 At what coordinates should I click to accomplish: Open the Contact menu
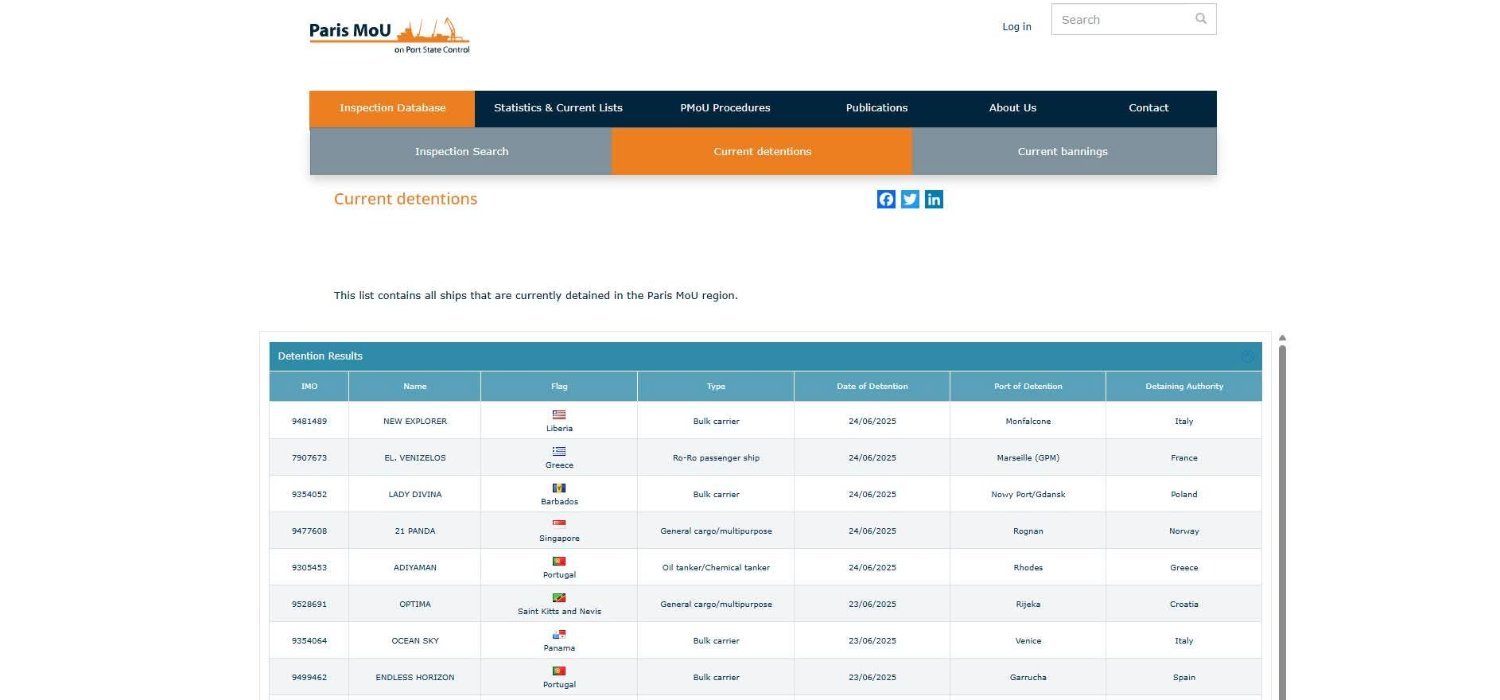[x=1149, y=108]
